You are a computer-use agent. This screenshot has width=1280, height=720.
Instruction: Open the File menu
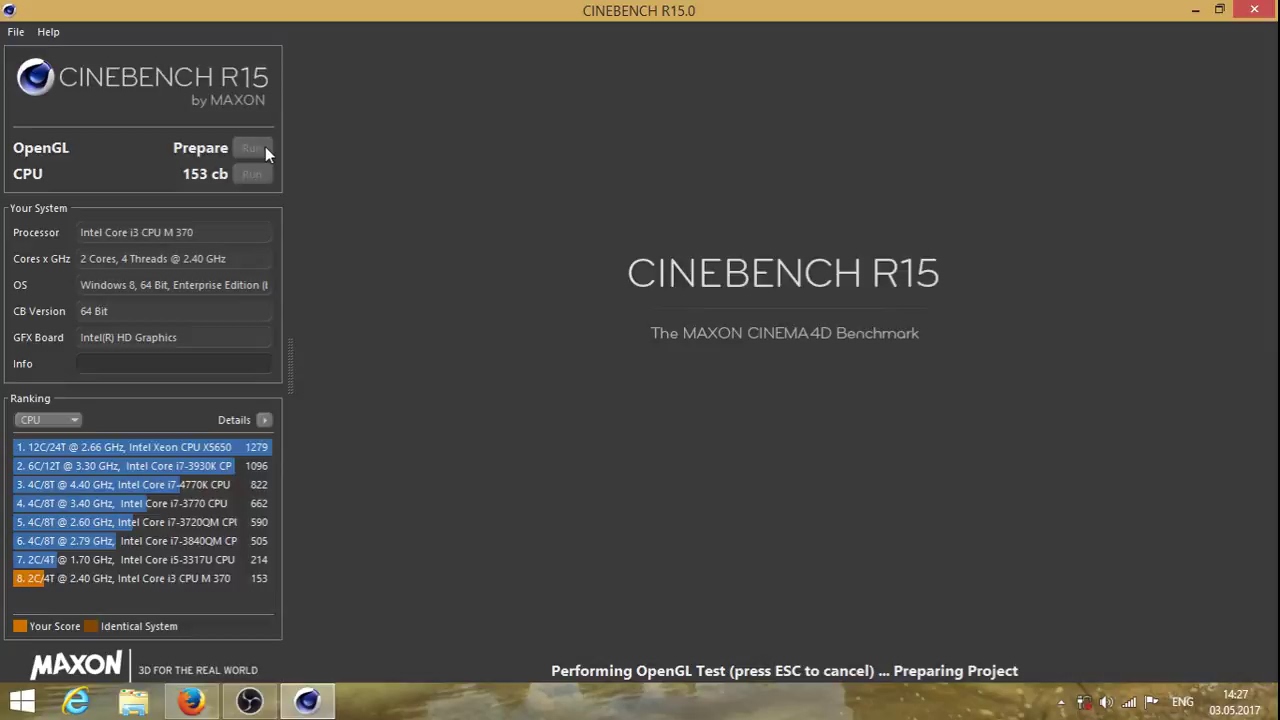(x=16, y=32)
